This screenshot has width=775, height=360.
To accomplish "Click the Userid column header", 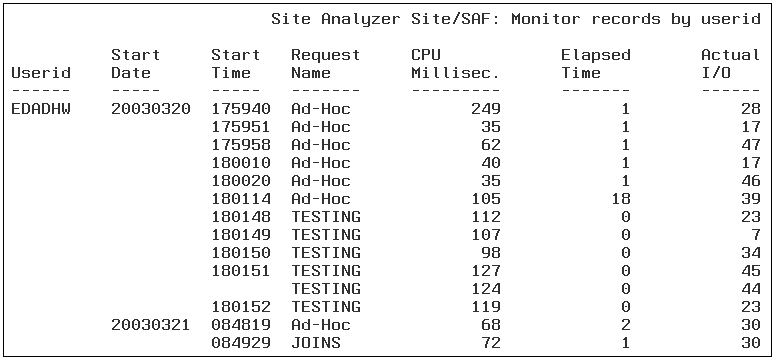I will (x=41, y=73).
